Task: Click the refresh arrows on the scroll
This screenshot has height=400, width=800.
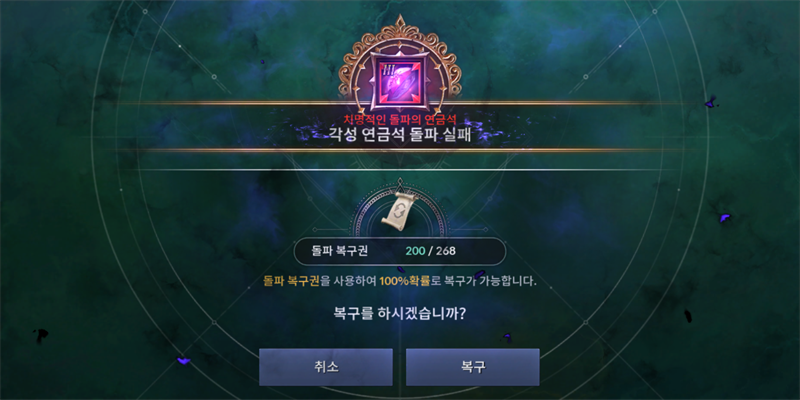Action: (x=398, y=211)
